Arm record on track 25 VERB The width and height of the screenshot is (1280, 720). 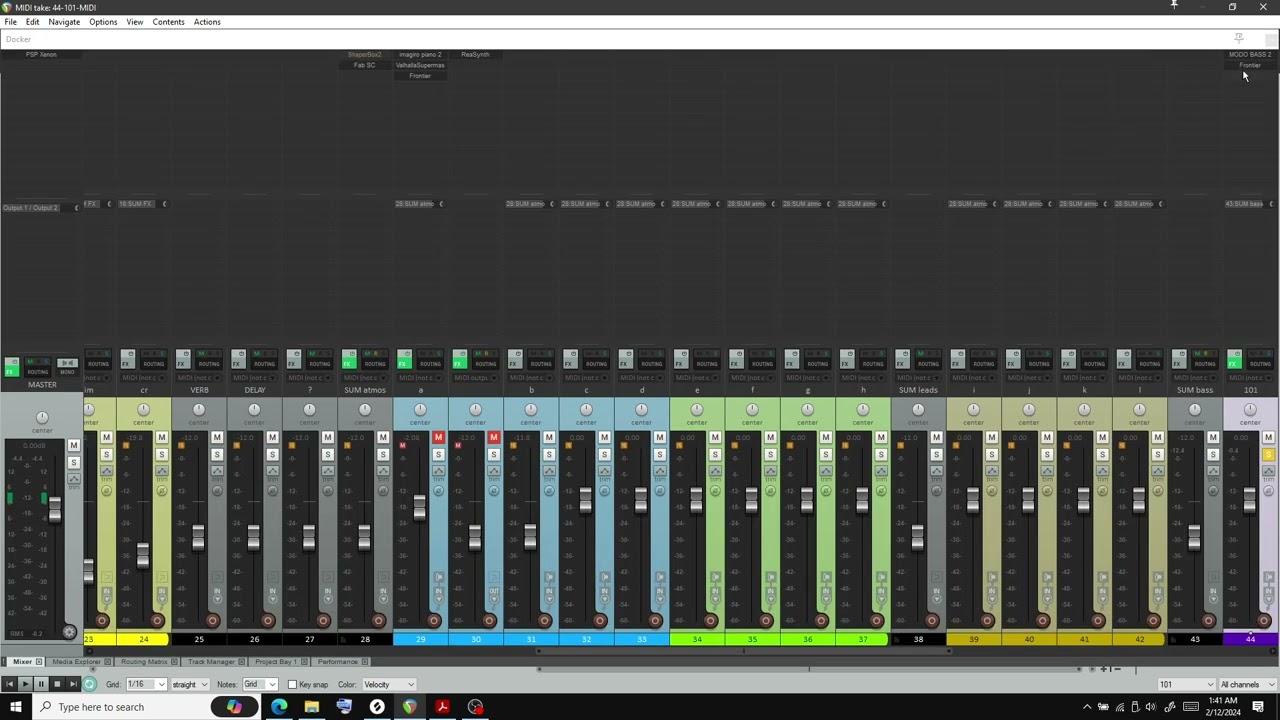[x=213, y=621]
